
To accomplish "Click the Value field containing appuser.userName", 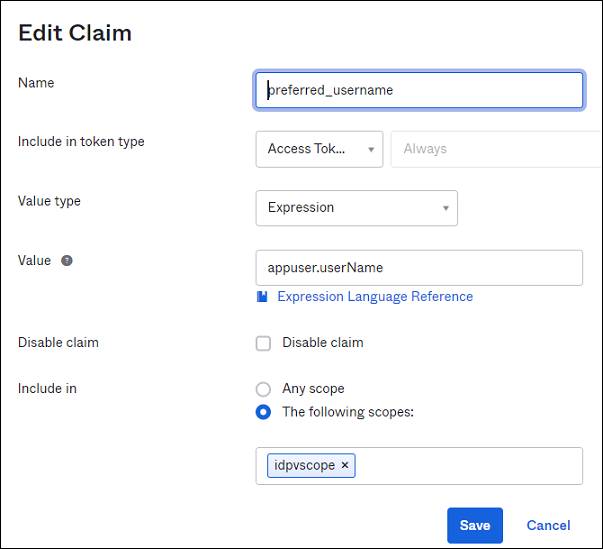I will (419, 268).
